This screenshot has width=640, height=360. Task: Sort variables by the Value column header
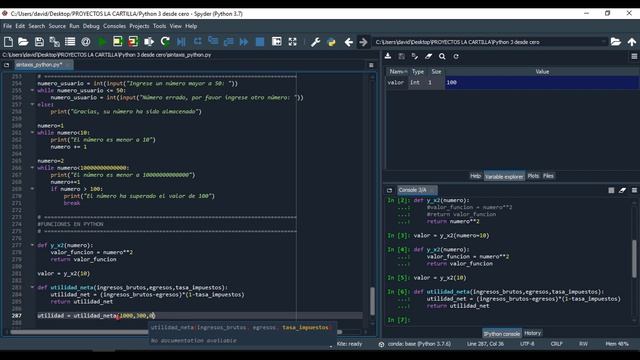click(542, 72)
